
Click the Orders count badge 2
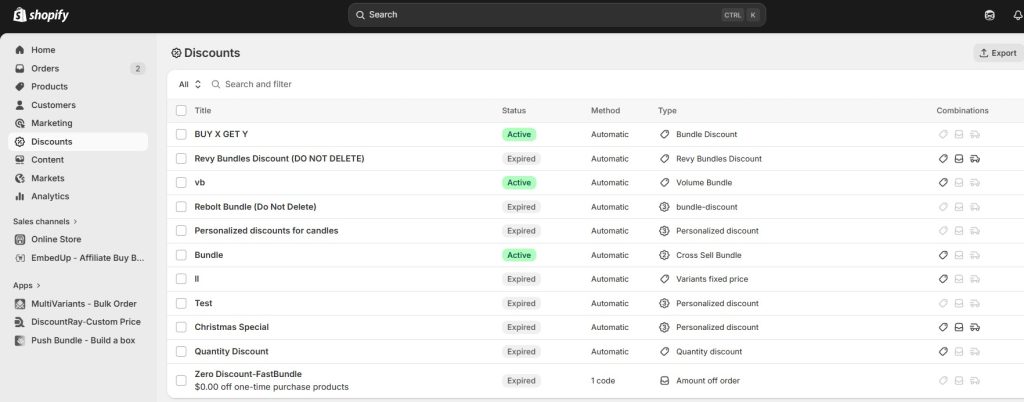[137, 69]
